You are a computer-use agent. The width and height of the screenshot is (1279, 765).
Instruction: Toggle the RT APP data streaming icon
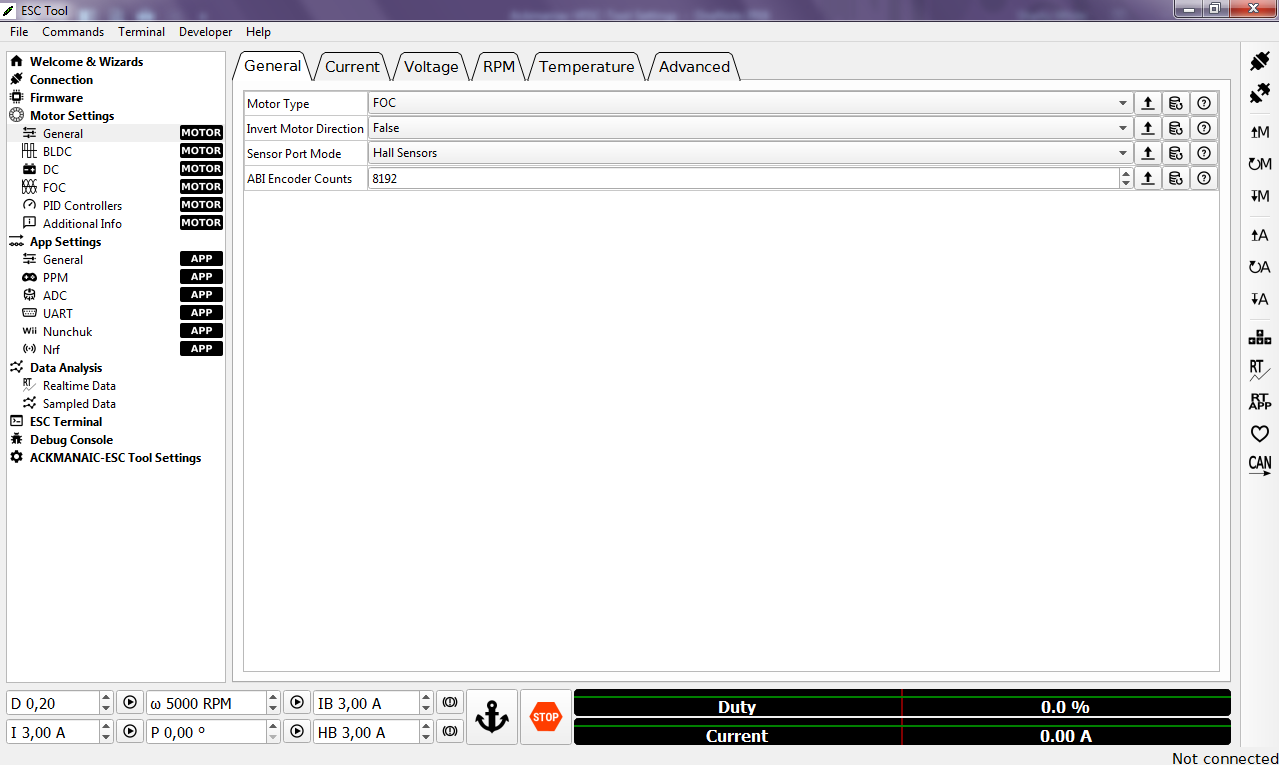1259,401
